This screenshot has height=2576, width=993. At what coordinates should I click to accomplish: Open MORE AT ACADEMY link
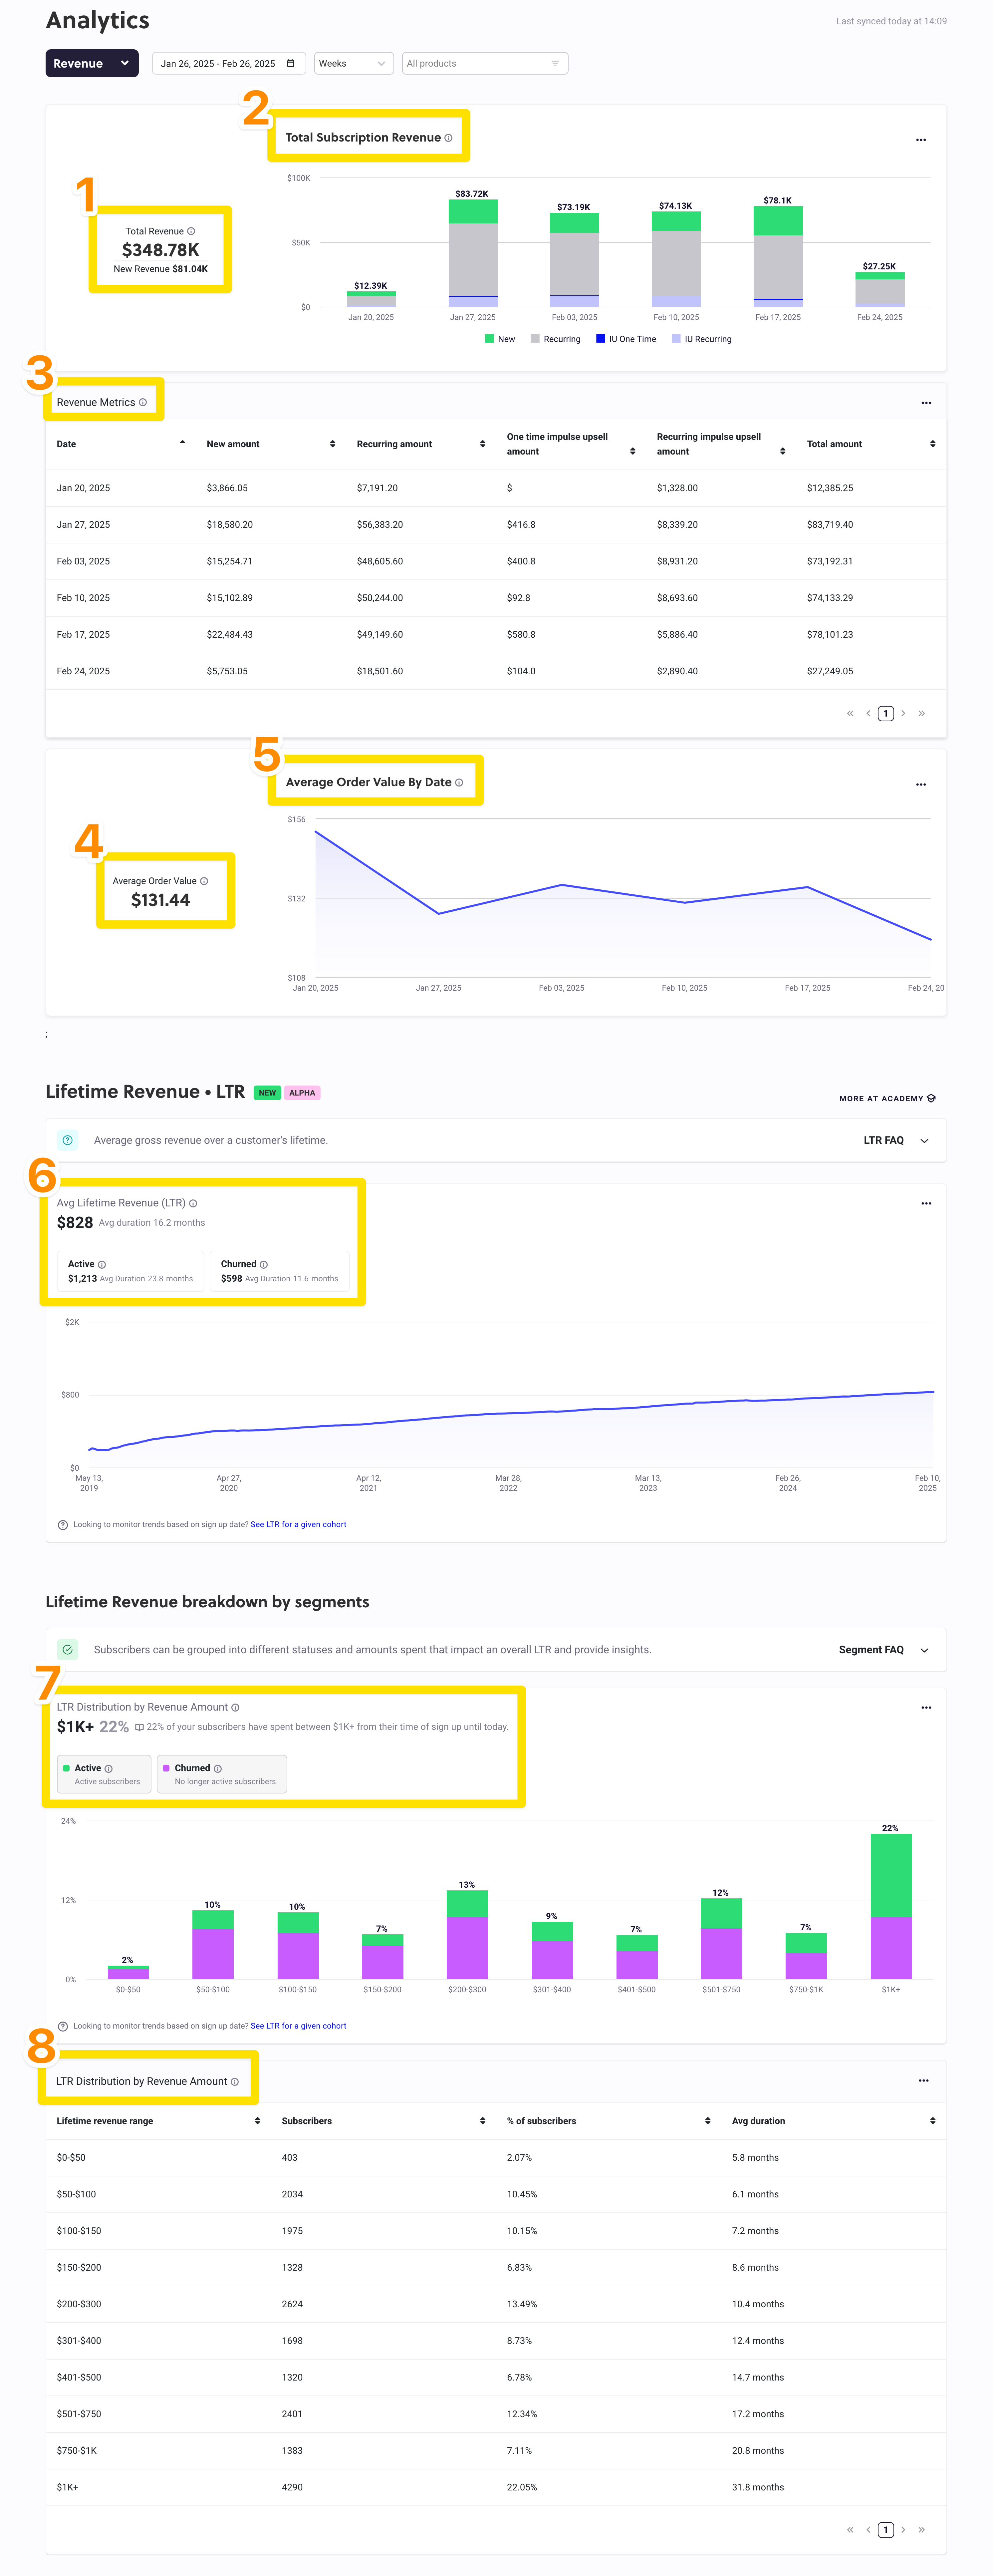pos(887,1098)
